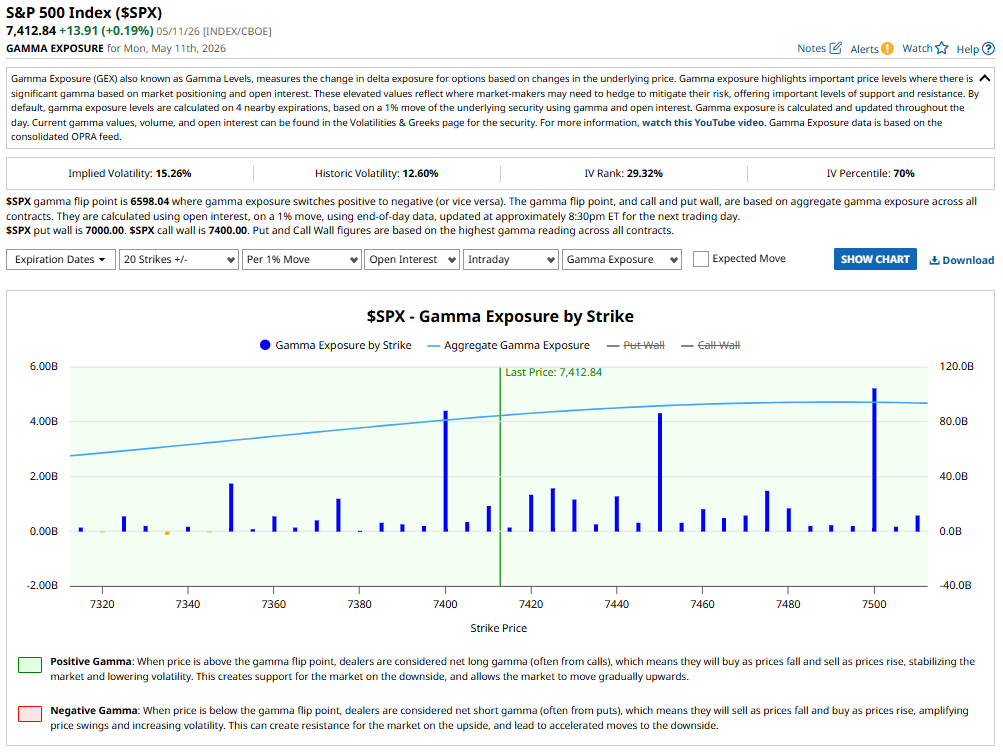Click the Alerts link text
This screenshot has width=1003, height=754.
(x=864, y=49)
